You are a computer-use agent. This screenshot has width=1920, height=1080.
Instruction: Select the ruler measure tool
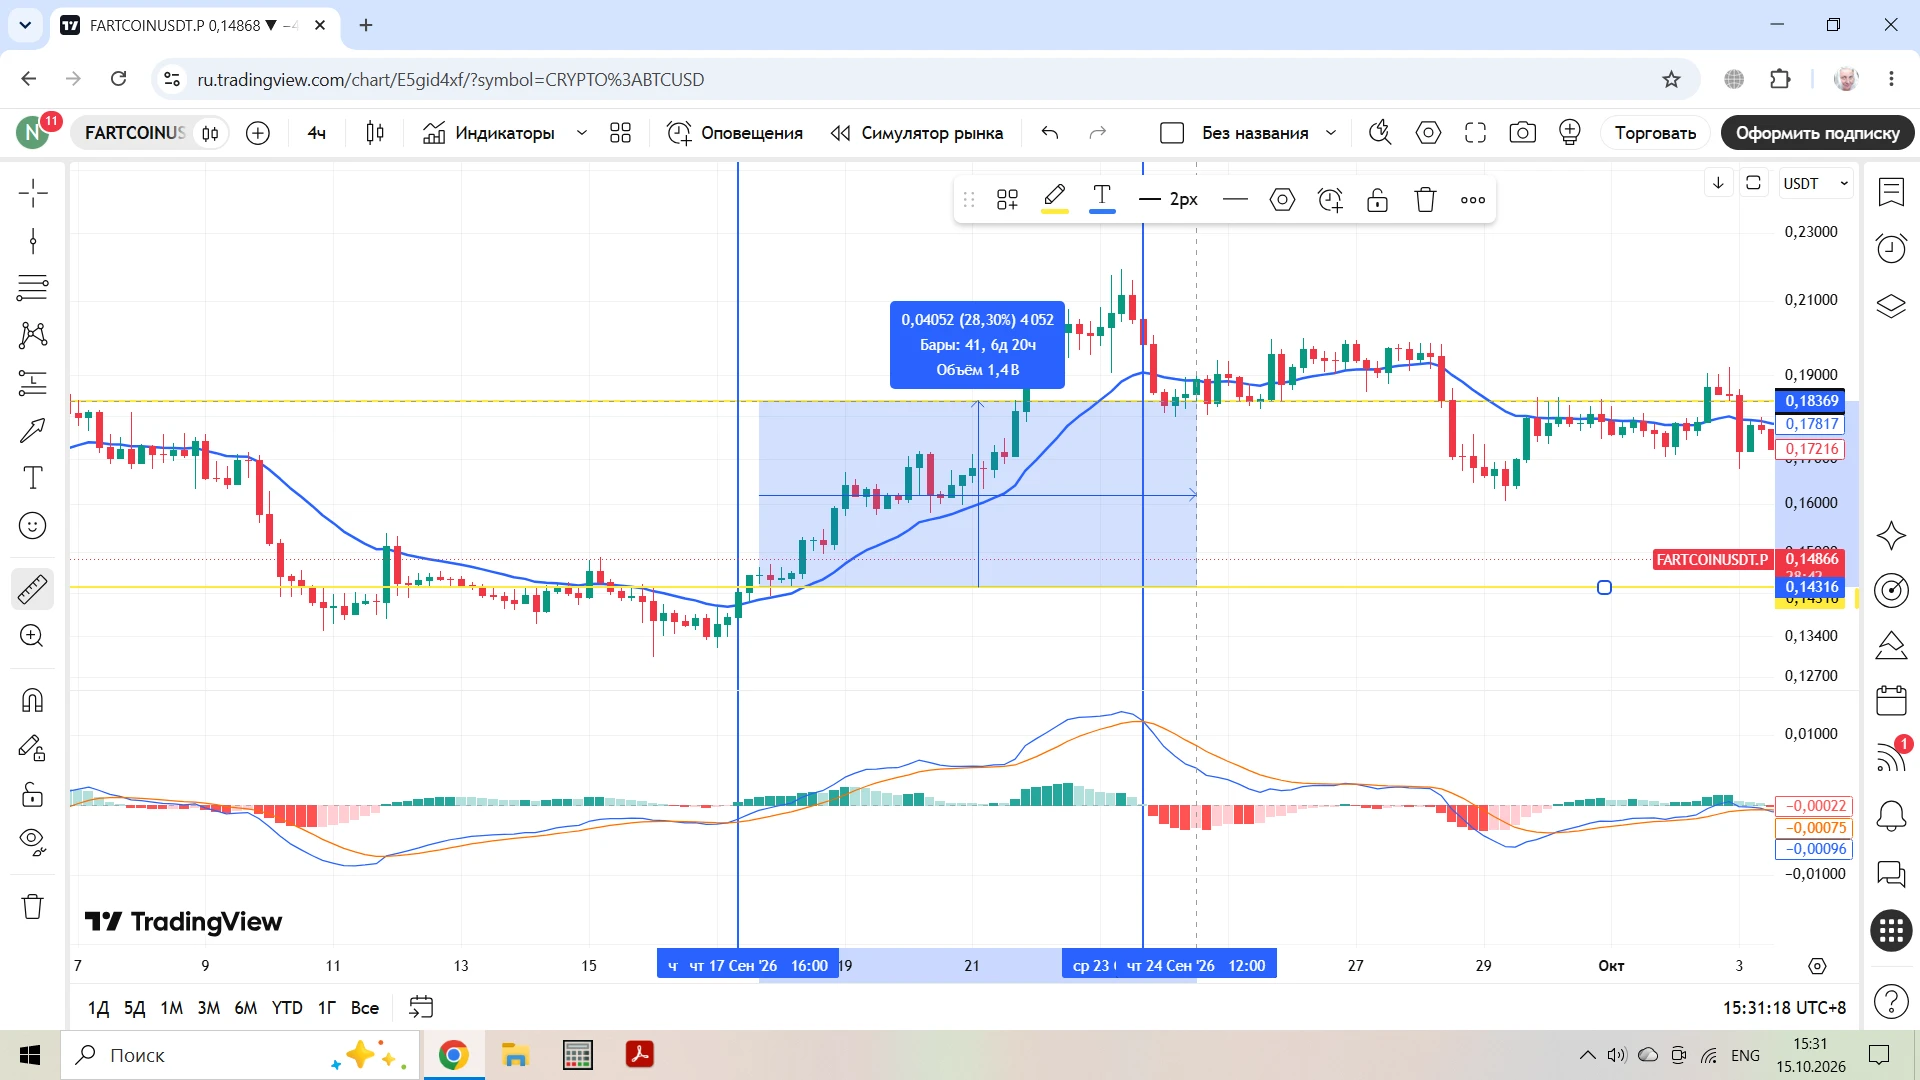(33, 589)
